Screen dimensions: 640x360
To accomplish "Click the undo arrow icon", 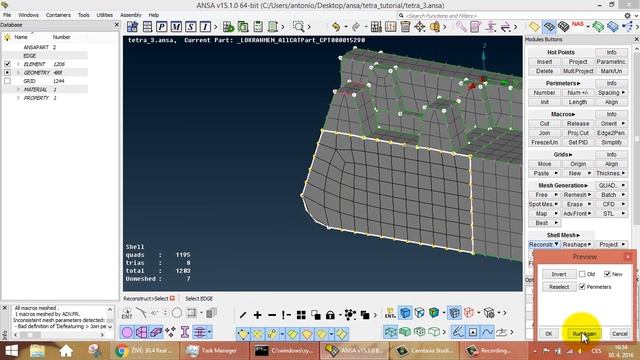I will pyautogui.click(x=336, y=27).
